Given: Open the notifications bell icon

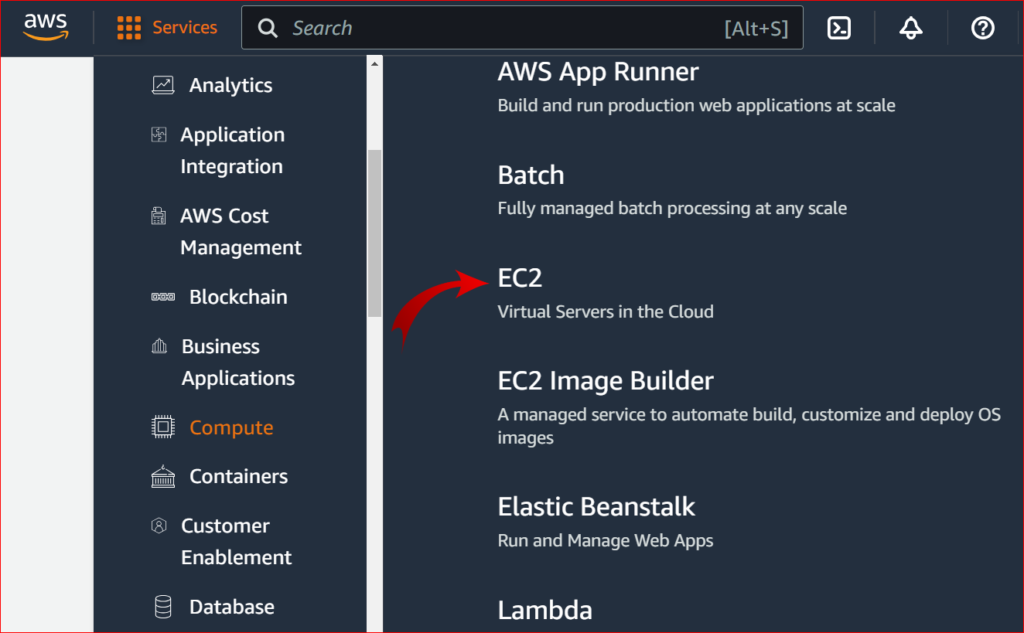Looking at the screenshot, I should 910,28.
